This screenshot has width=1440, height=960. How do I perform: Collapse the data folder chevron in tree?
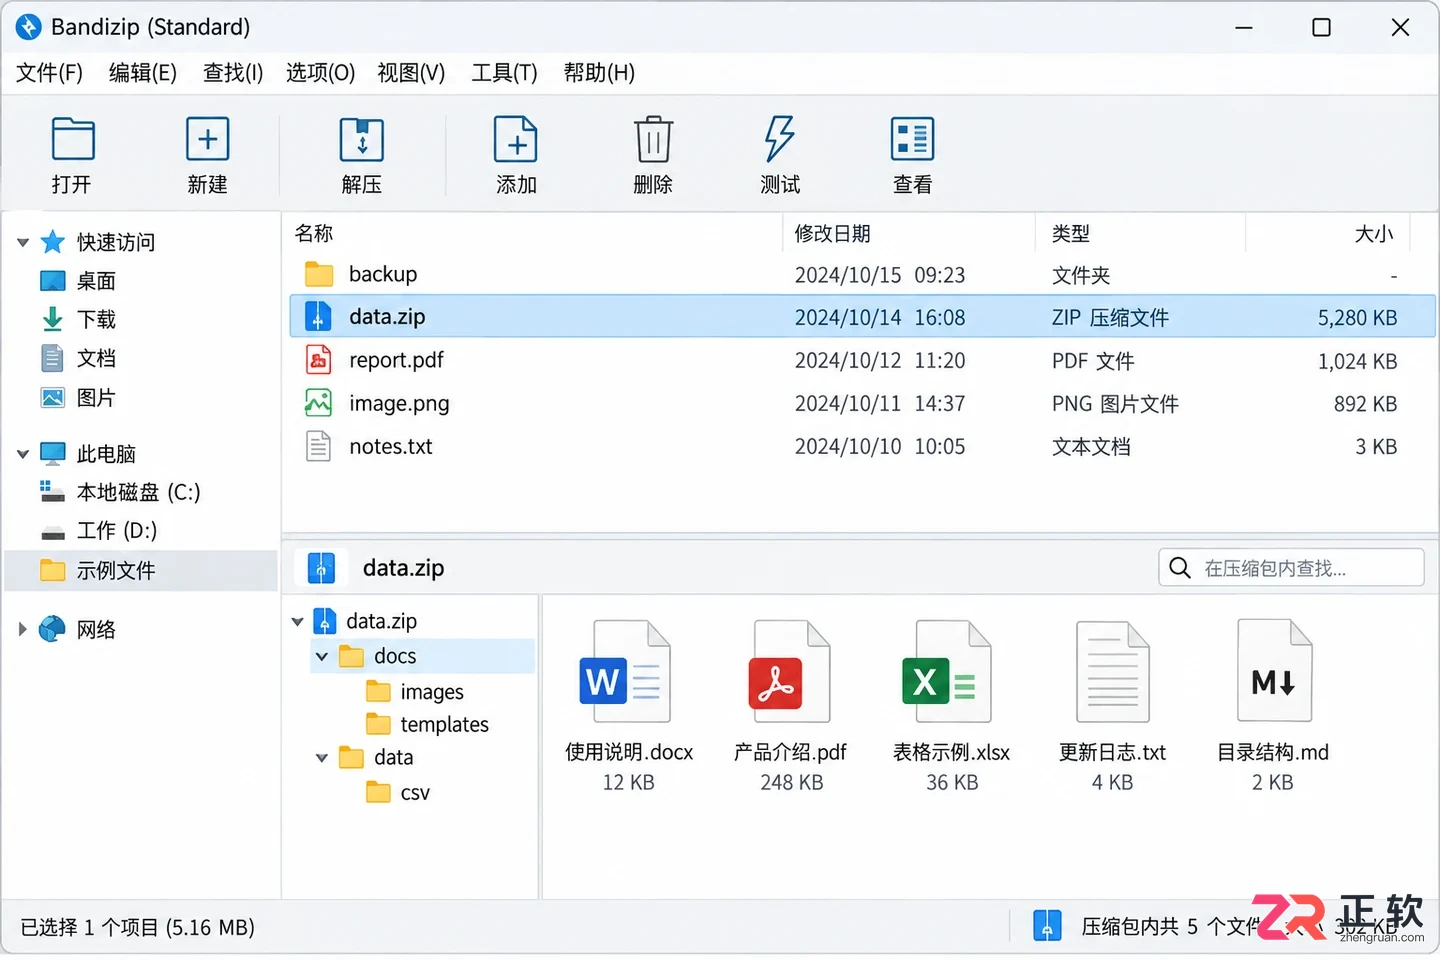(322, 758)
